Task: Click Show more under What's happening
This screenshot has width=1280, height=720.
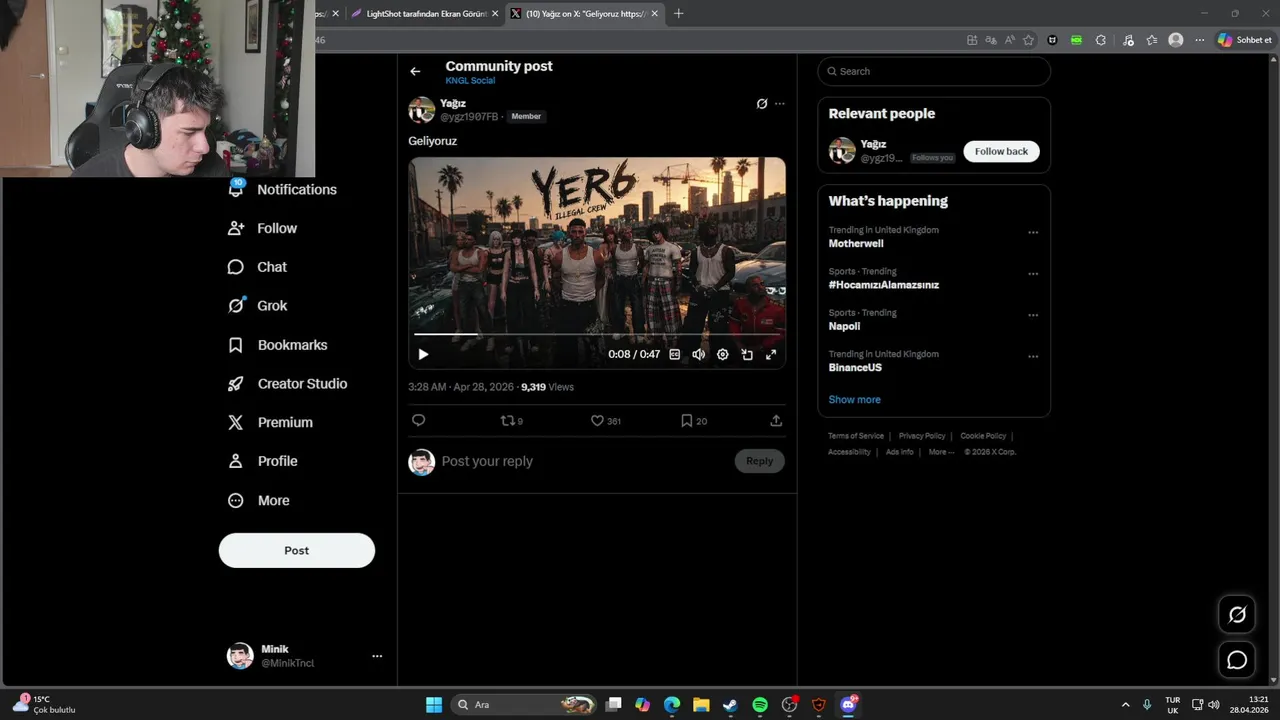Action: coord(854,400)
